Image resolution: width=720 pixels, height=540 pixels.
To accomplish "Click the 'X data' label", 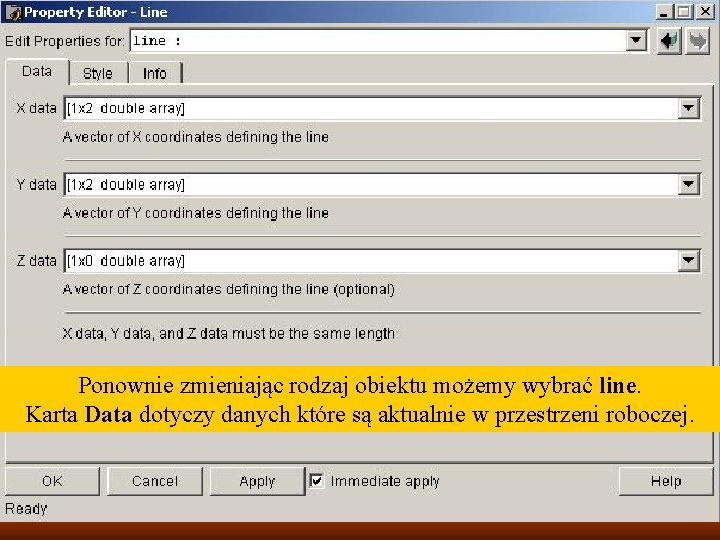I will click(x=36, y=108).
